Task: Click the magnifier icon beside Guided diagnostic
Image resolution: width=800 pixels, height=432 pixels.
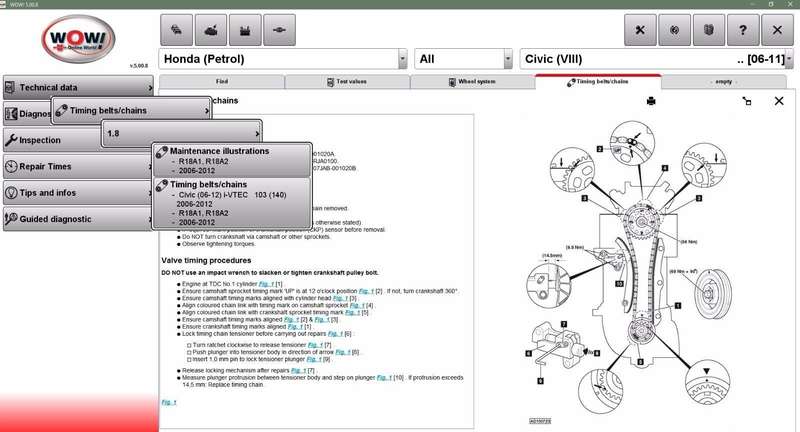Action: [x=11, y=219]
